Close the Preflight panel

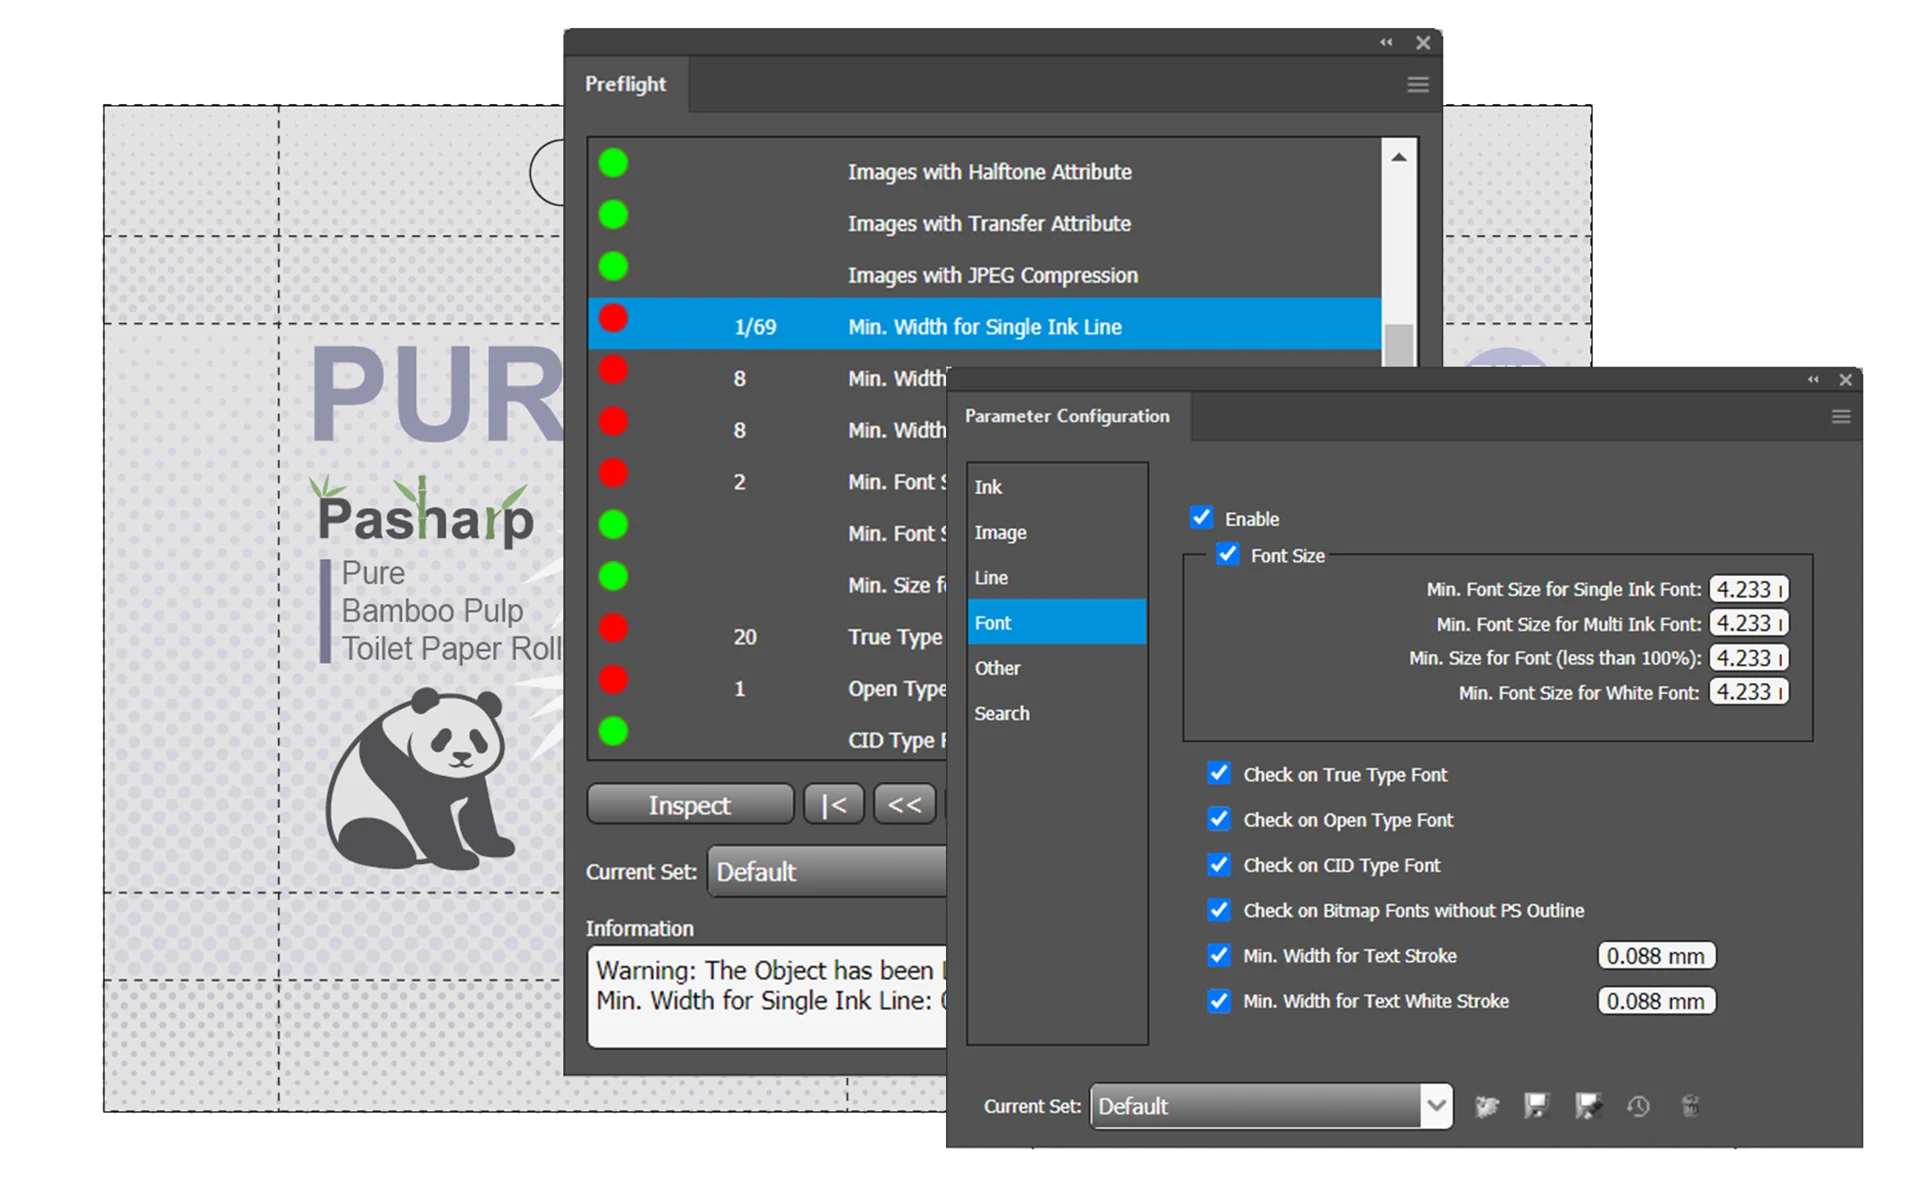1423,42
